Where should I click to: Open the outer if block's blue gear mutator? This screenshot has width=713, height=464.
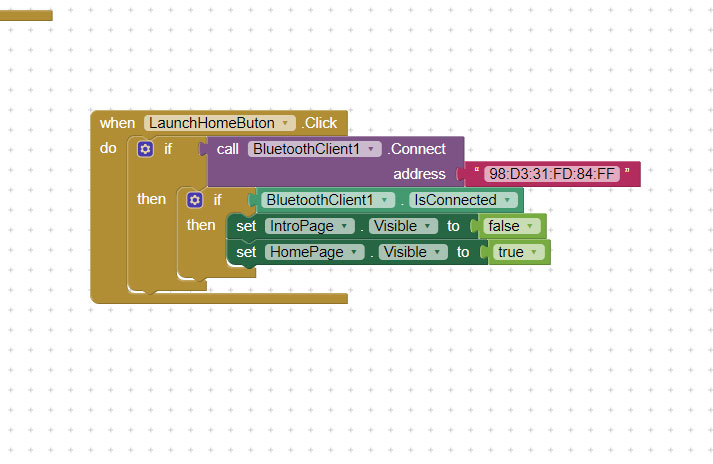point(145,149)
